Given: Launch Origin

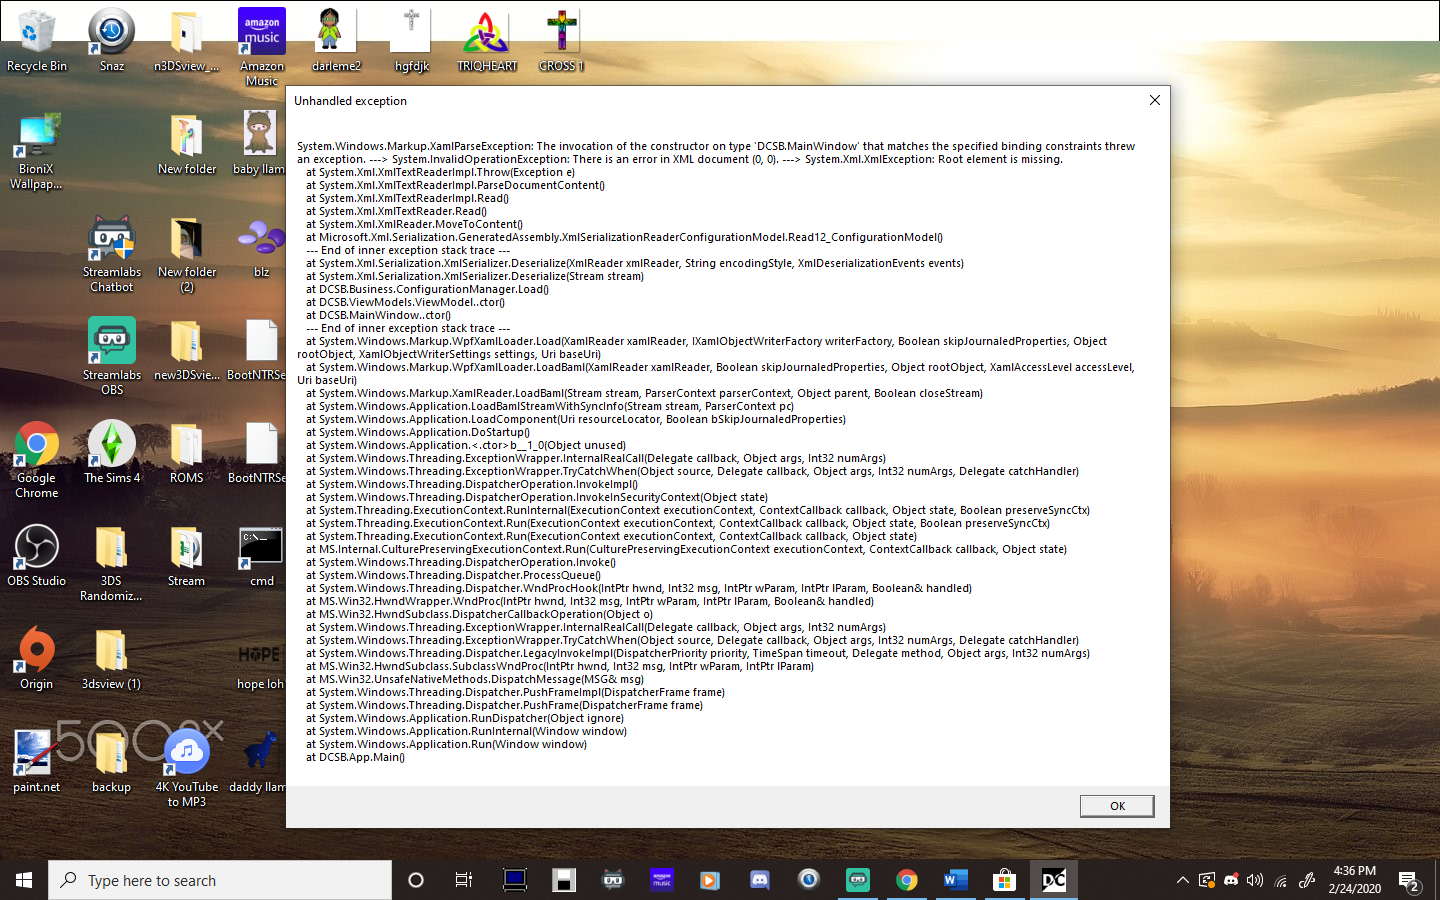Looking at the screenshot, I should point(36,650).
